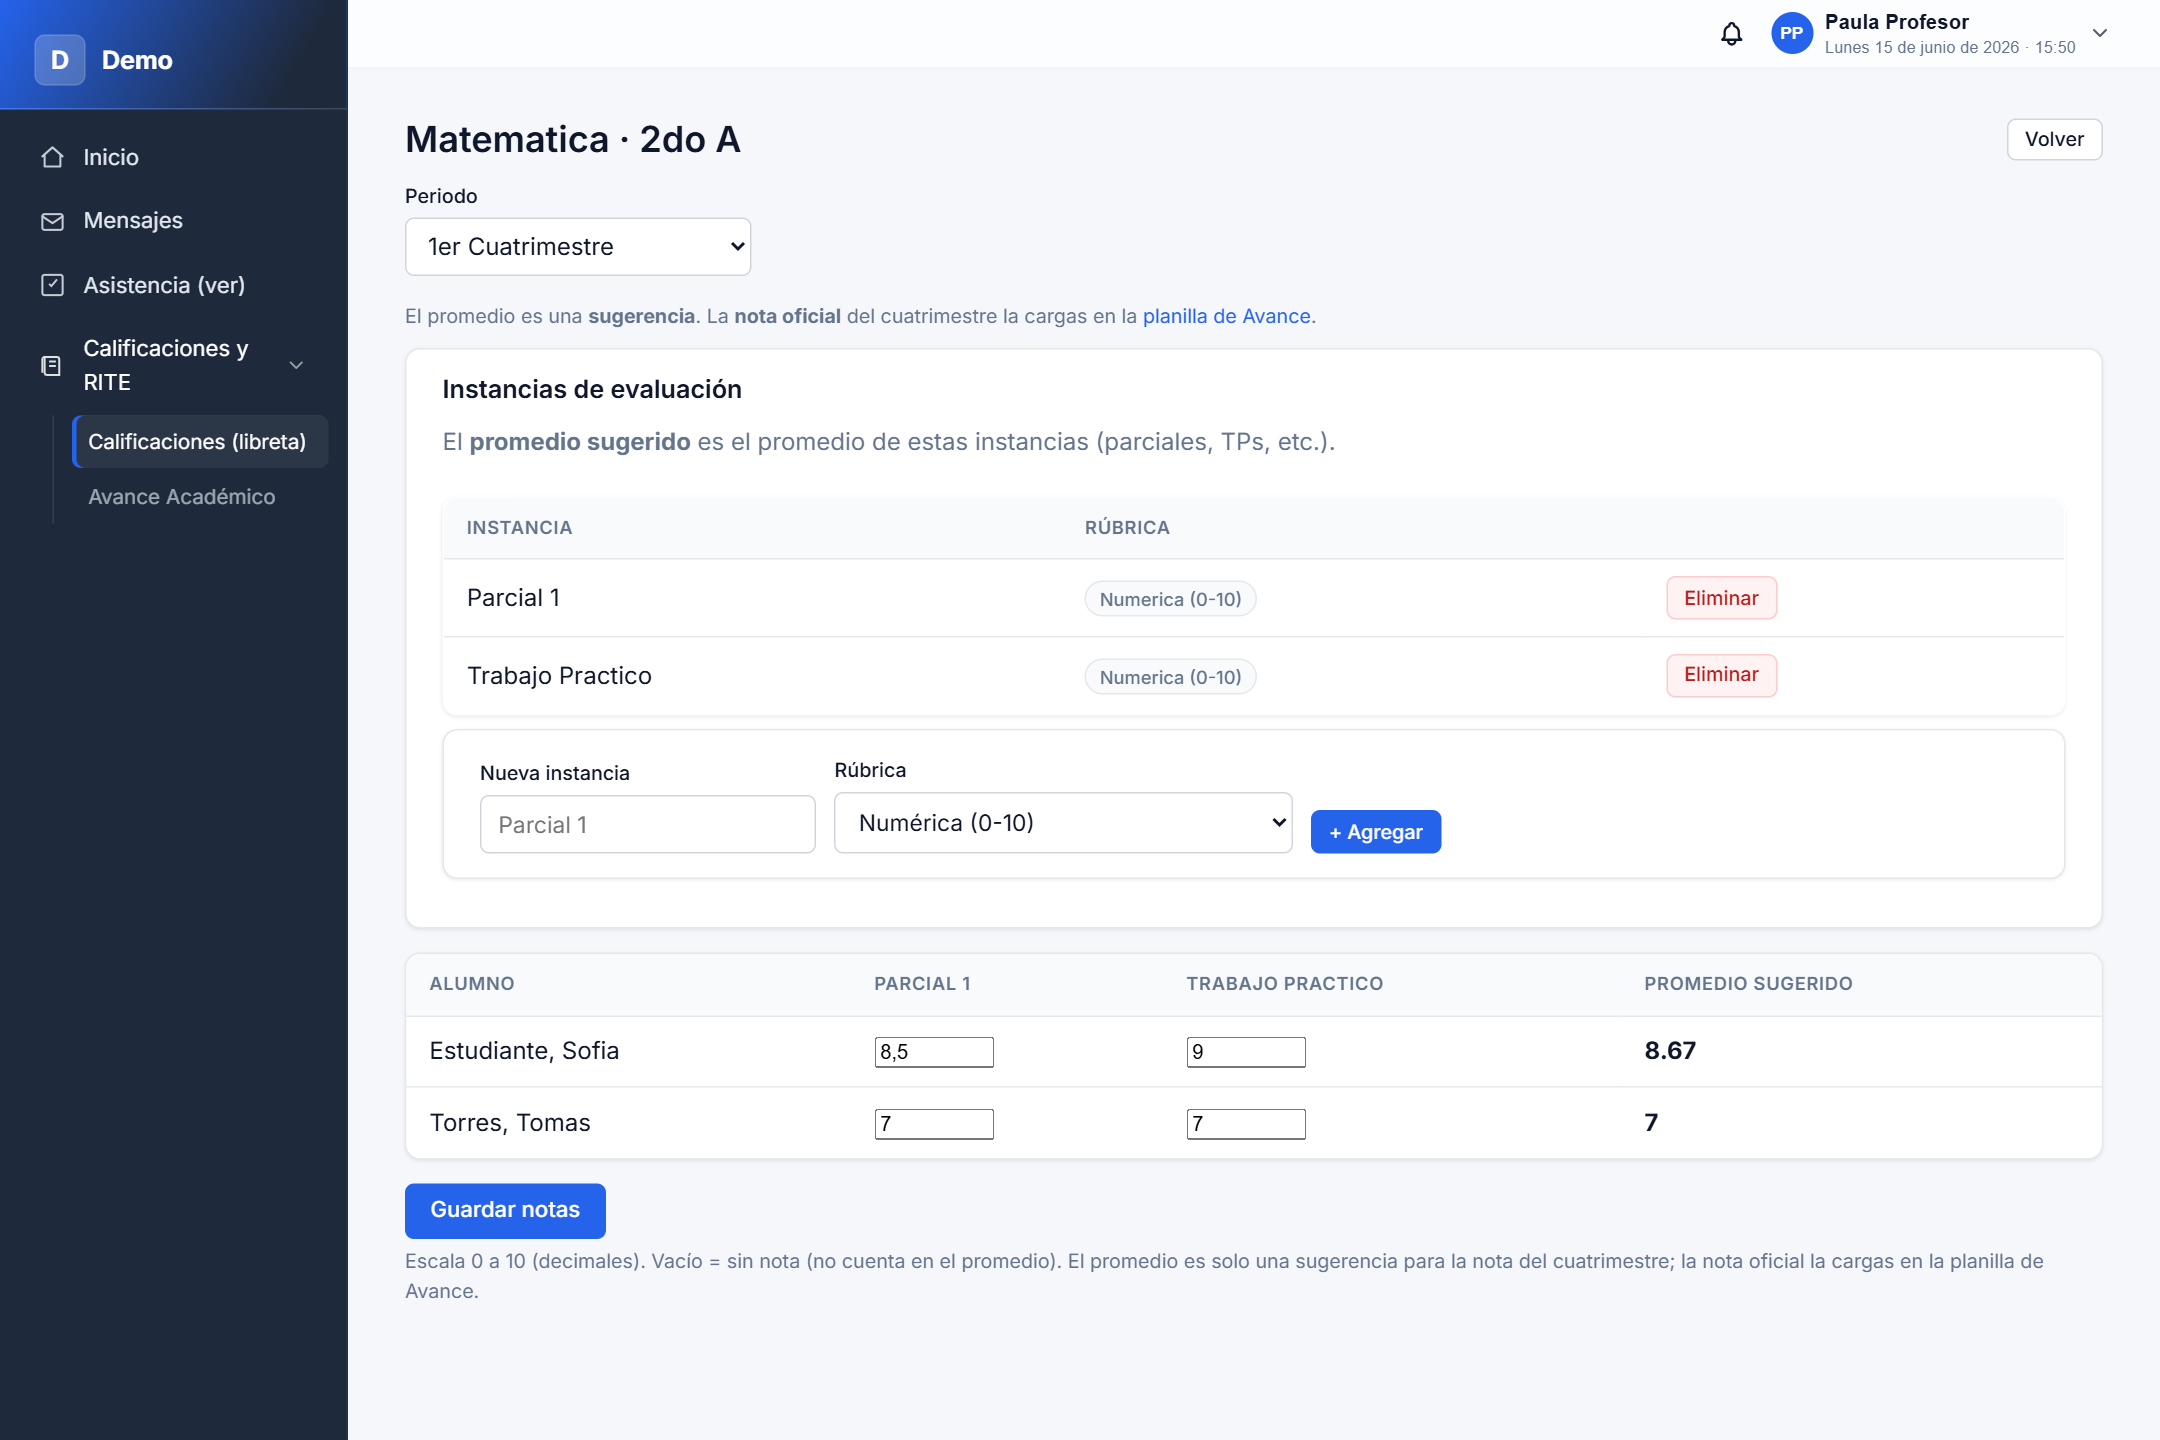The height and width of the screenshot is (1440, 2160).
Task: Click the ALUMNO column header
Action: (472, 984)
